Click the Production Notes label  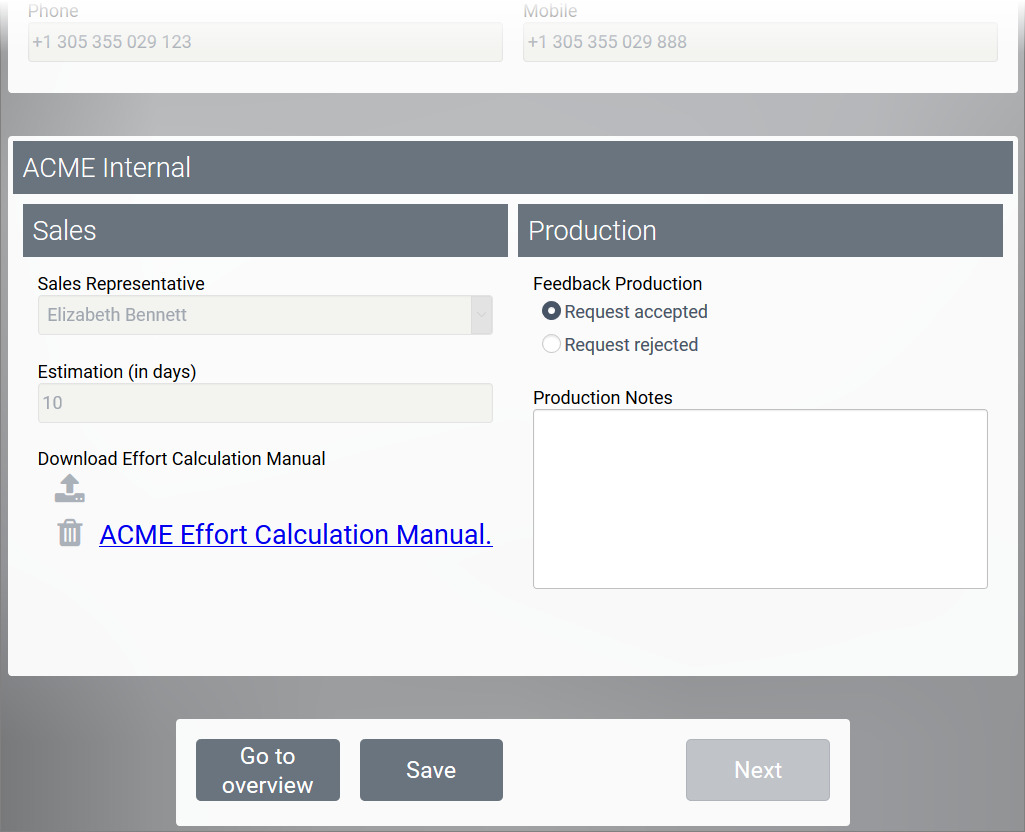point(602,398)
